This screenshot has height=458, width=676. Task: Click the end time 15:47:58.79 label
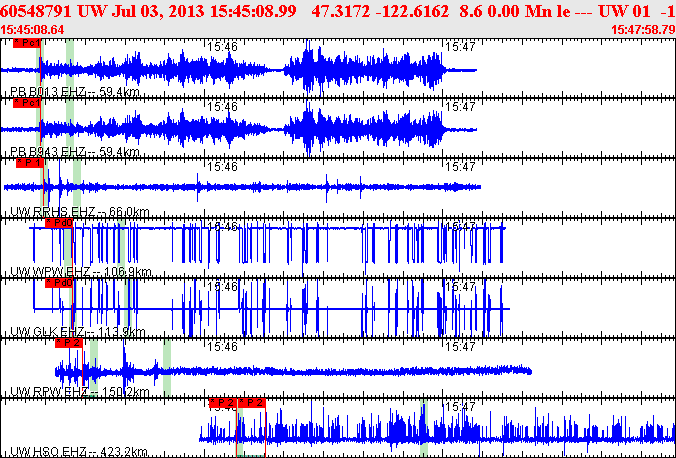[x=642, y=29]
